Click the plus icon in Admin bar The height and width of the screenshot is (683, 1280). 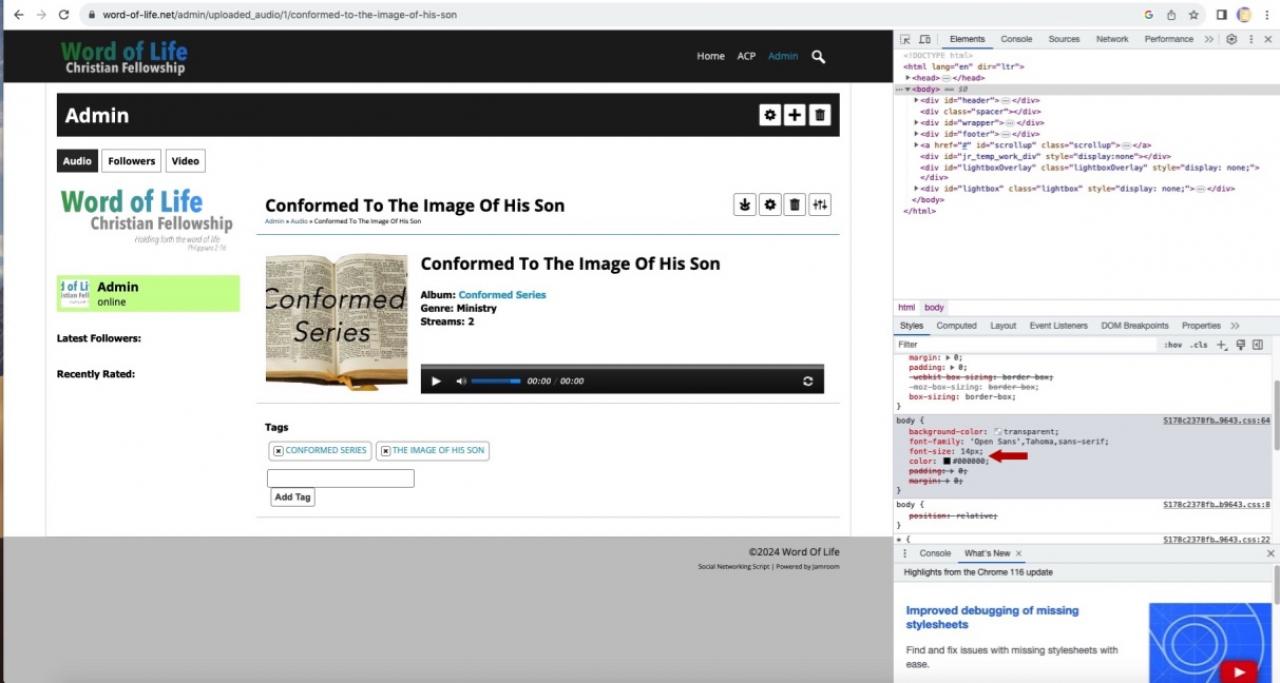[x=794, y=115]
